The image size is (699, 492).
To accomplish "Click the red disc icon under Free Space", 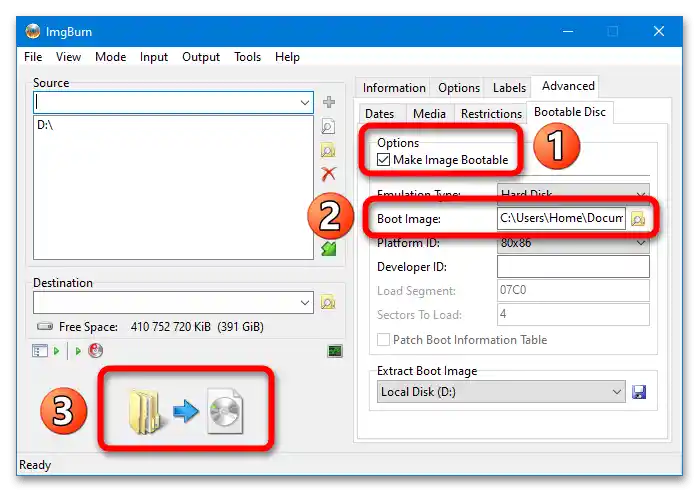I will pyautogui.click(x=95, y=351).
